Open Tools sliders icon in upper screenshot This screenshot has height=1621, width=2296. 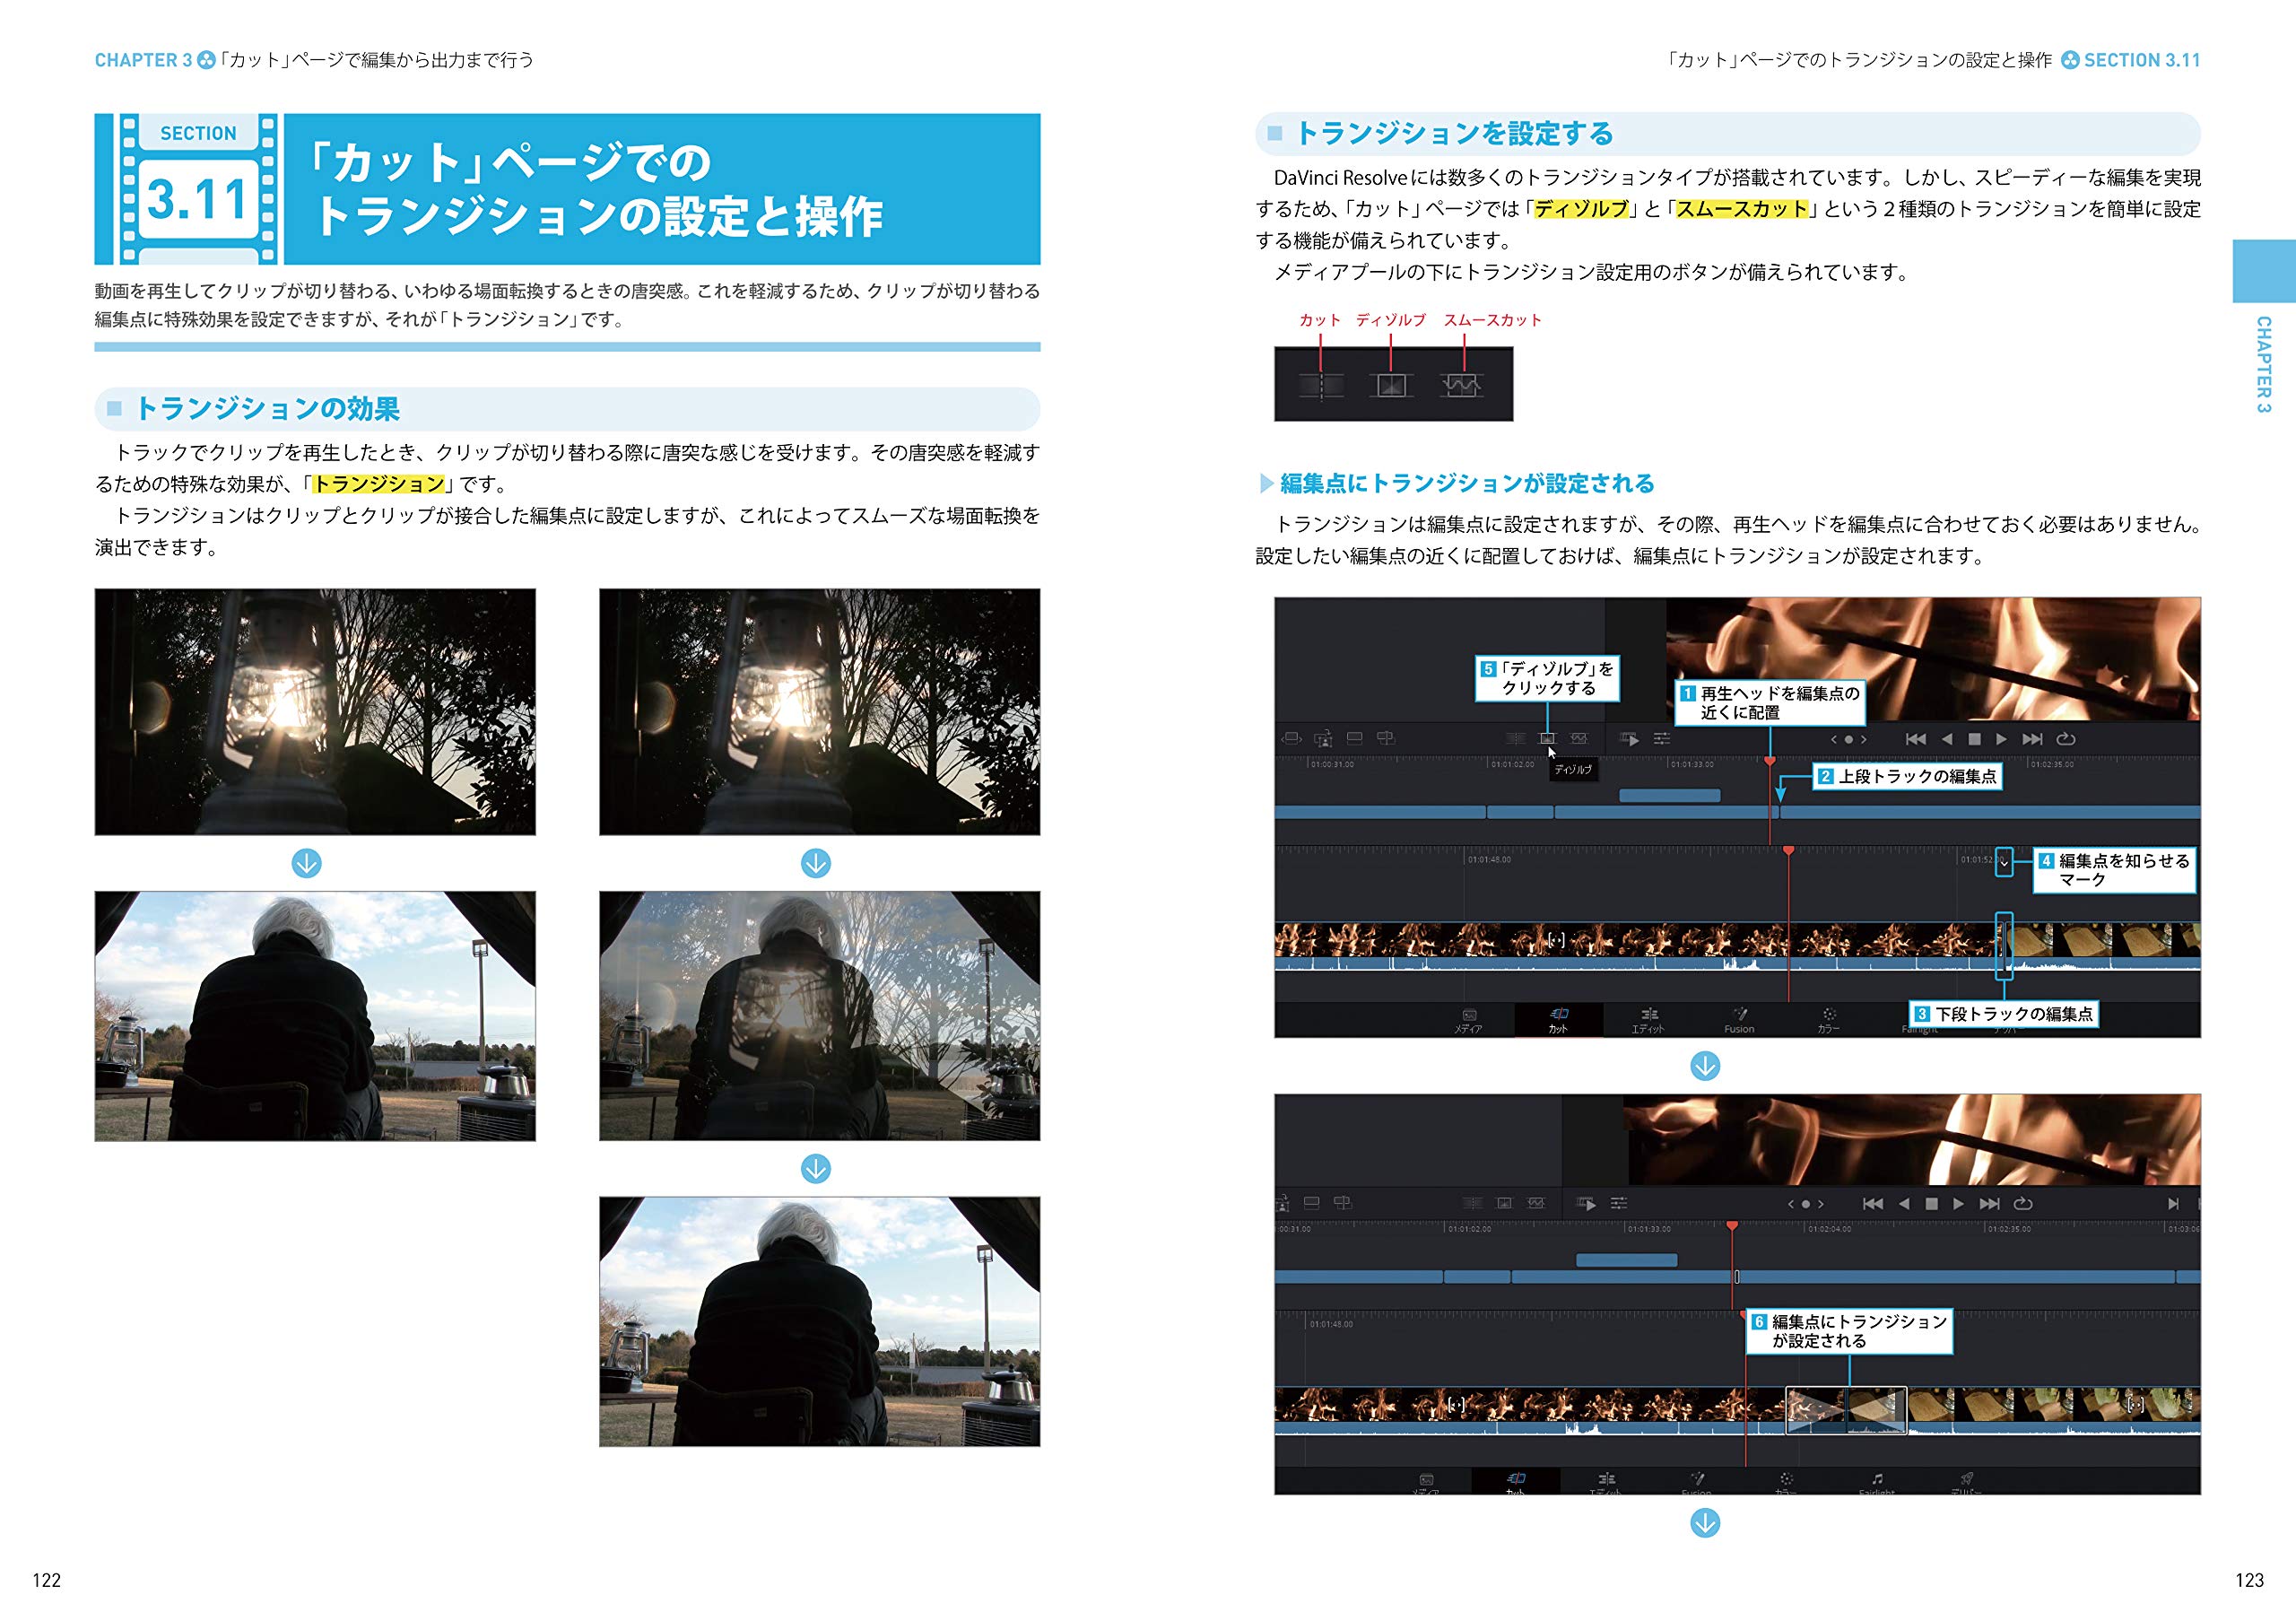tap(1662, 739)
